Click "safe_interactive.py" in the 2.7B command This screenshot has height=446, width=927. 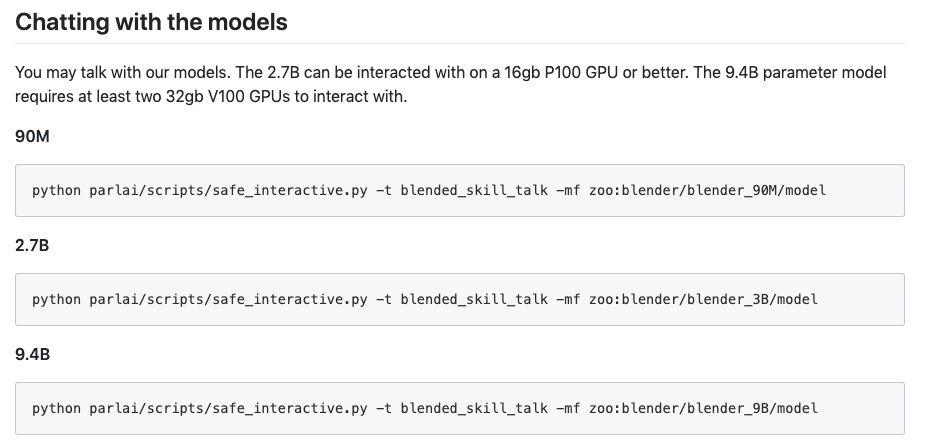coord(292,299)
